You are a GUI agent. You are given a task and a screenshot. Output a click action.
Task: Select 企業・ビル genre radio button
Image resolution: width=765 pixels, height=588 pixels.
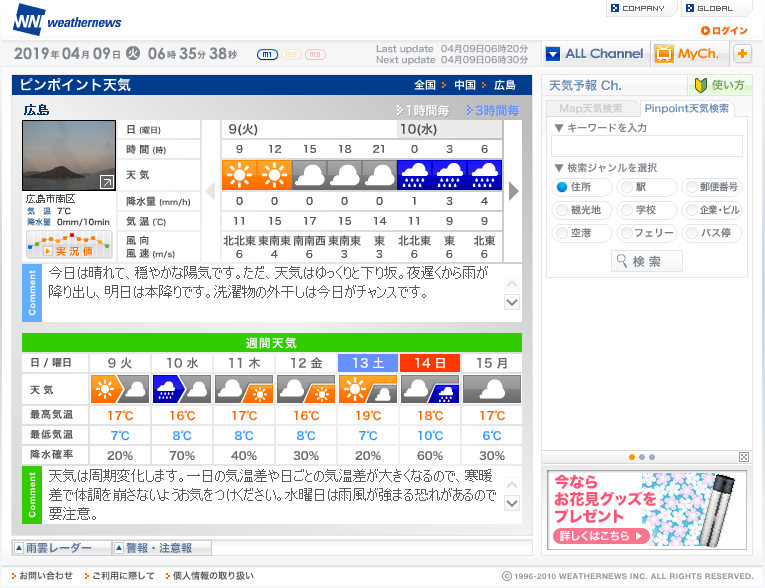tap(692, 210)
